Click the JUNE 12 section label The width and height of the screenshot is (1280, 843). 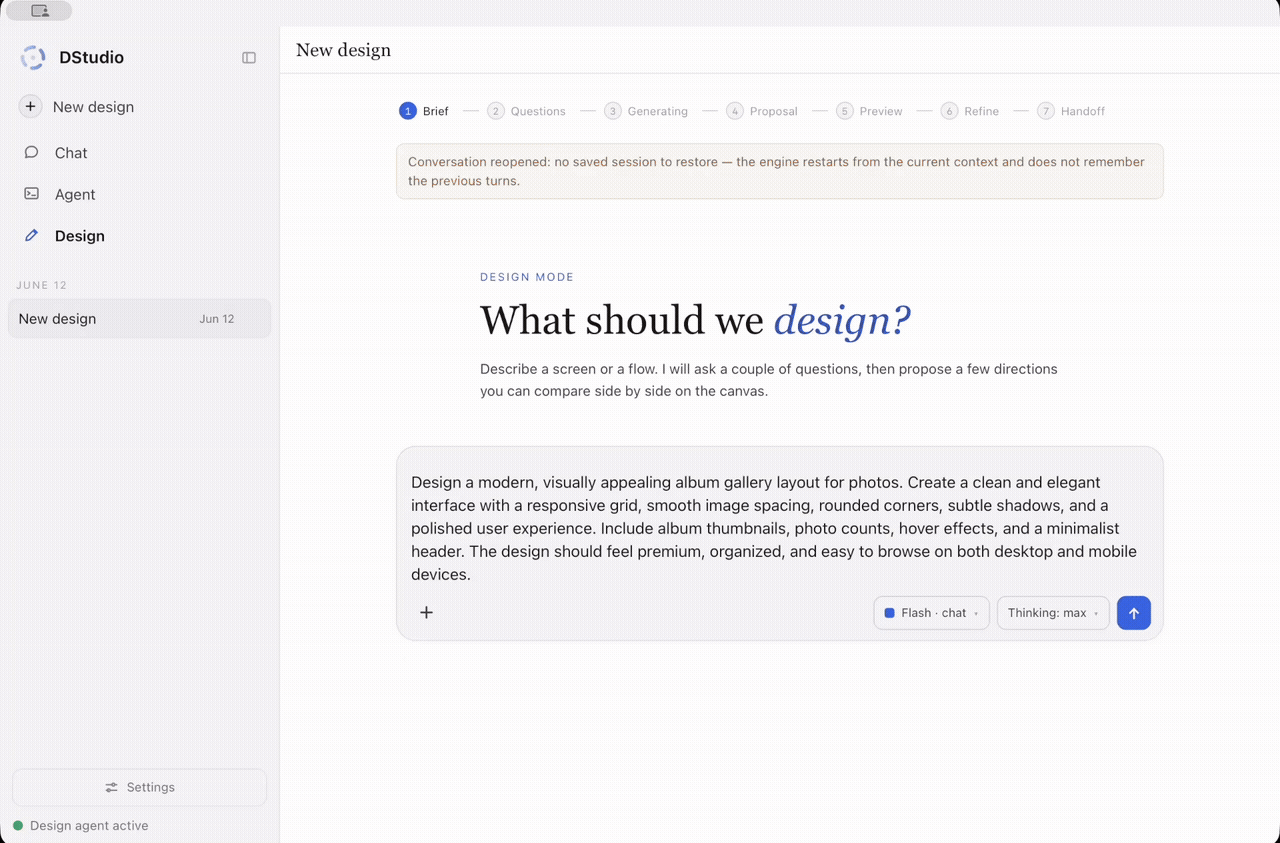click(x=42, y=285)
